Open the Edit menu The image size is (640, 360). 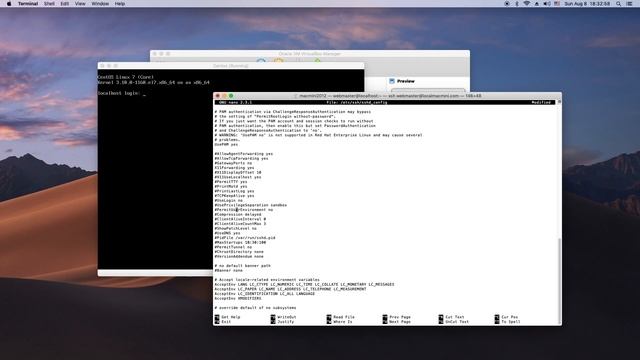pos(64,4)
